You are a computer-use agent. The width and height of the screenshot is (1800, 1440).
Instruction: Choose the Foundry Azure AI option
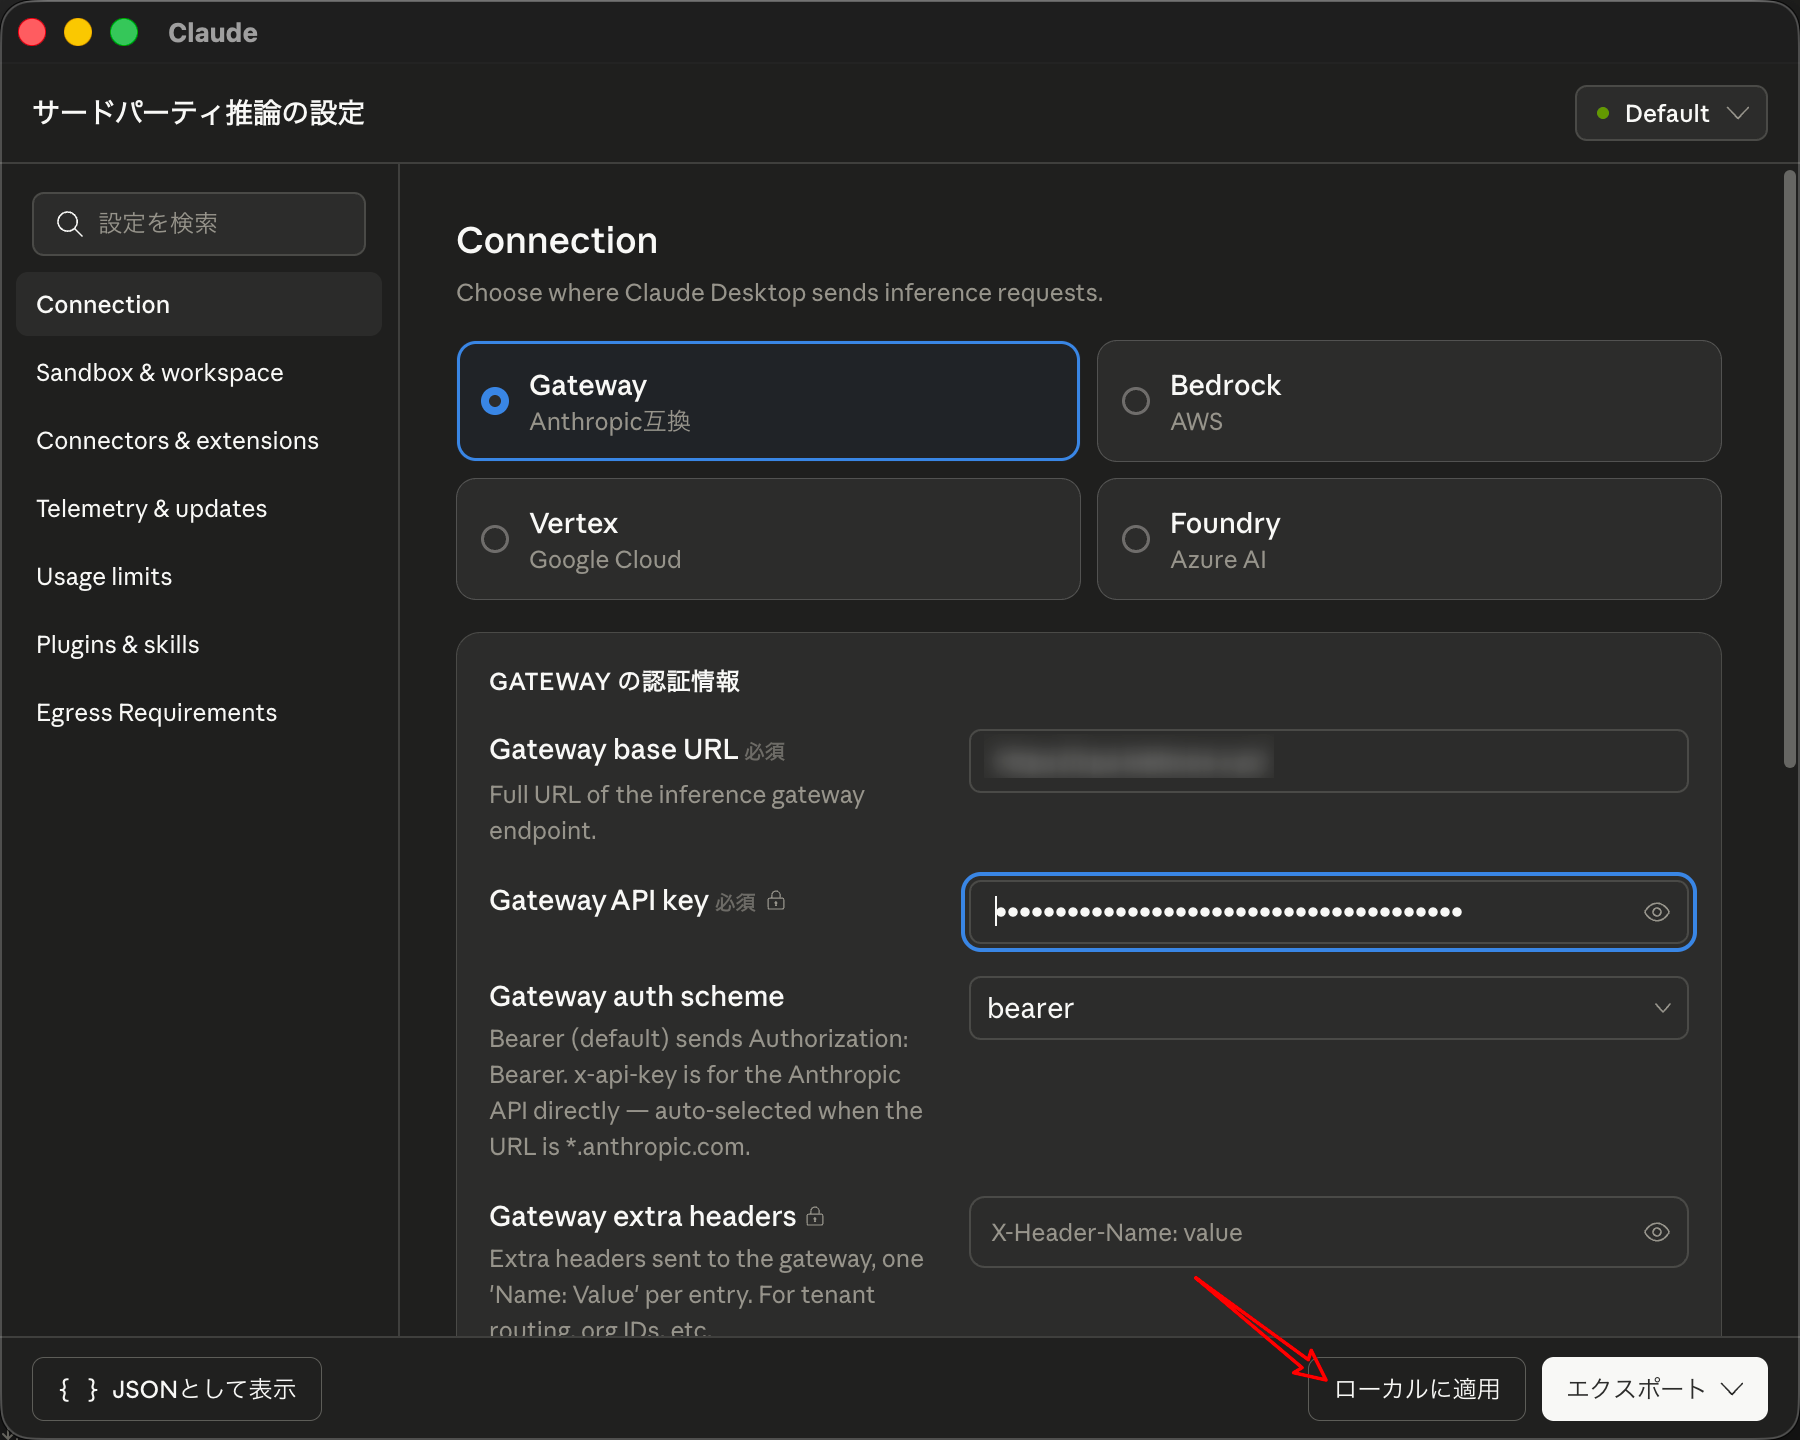click(x=1409, y=539)
